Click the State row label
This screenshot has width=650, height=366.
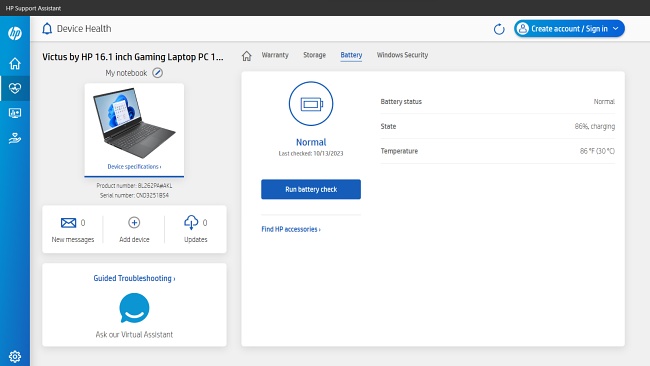tap(388, 126)
